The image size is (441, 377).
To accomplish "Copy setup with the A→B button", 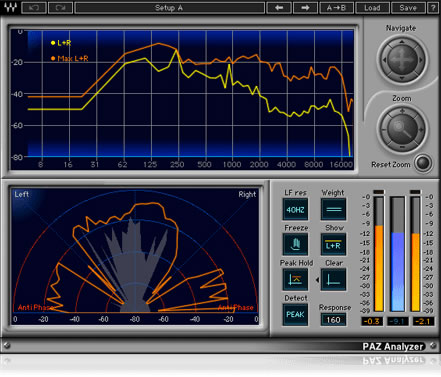I will (x=336, y=8).
